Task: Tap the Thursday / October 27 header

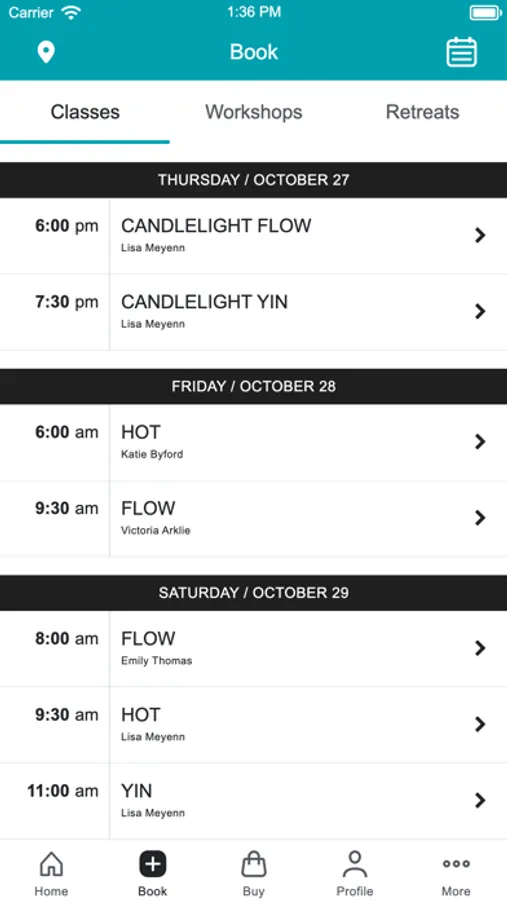Action: [x=253, y=180]
